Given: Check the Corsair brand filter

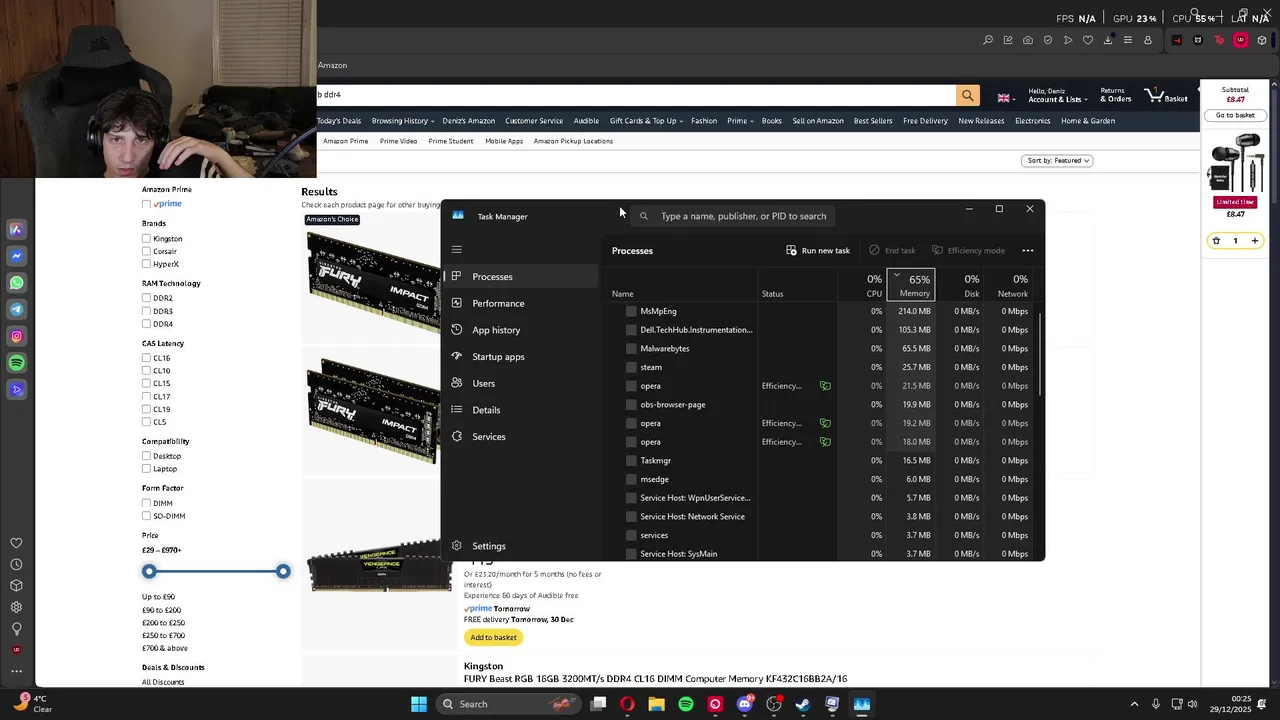Looking at the screenshot, I should (x=146, y=251).
